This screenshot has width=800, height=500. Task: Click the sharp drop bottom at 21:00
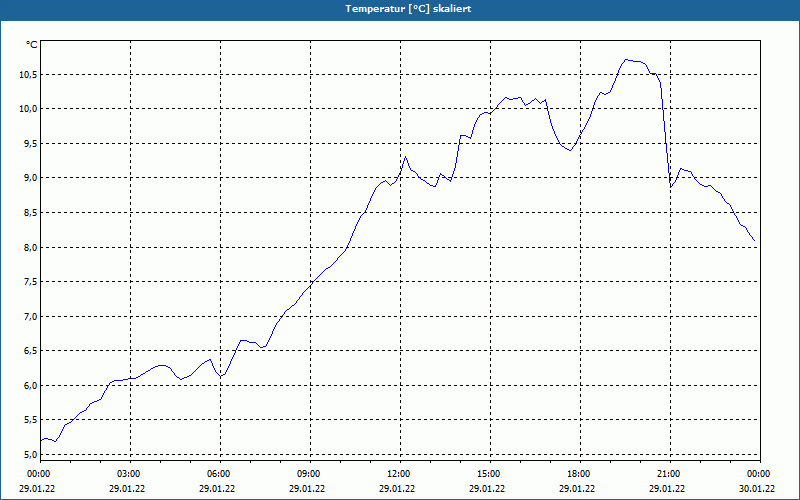tap(671, 187)
